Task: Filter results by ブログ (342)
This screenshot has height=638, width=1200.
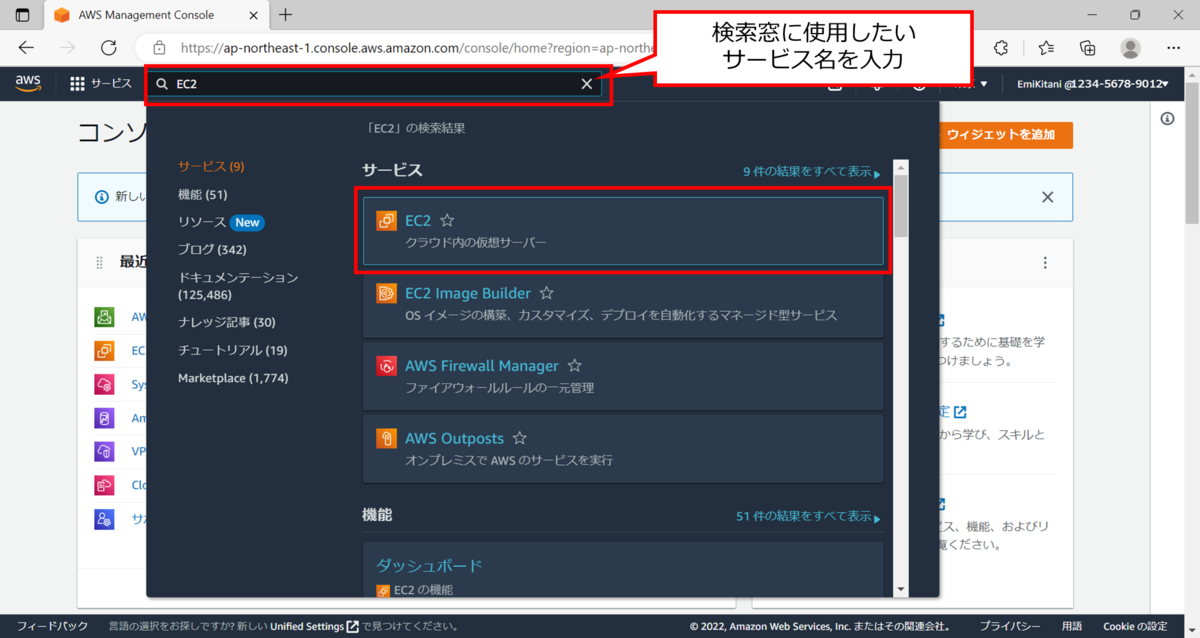Action: pyautogui.click(x=212, y=249)
